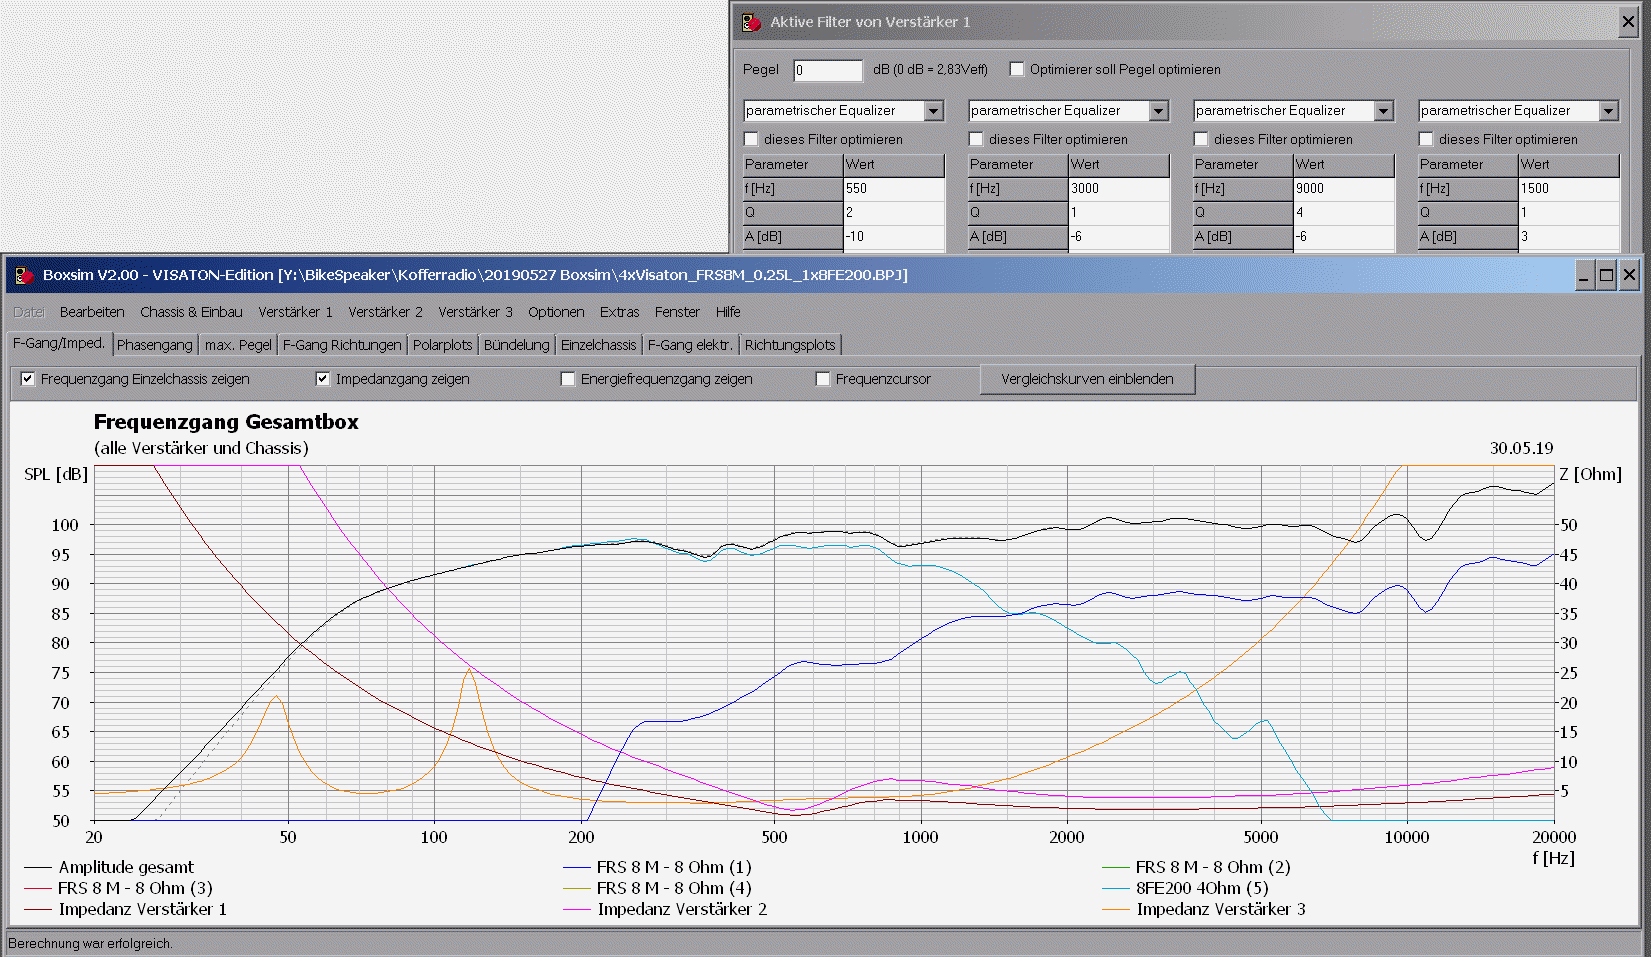Screen dimensions: 1651x957
Task: Maximize the Boxsim main window
Action: coord(1606,275)
